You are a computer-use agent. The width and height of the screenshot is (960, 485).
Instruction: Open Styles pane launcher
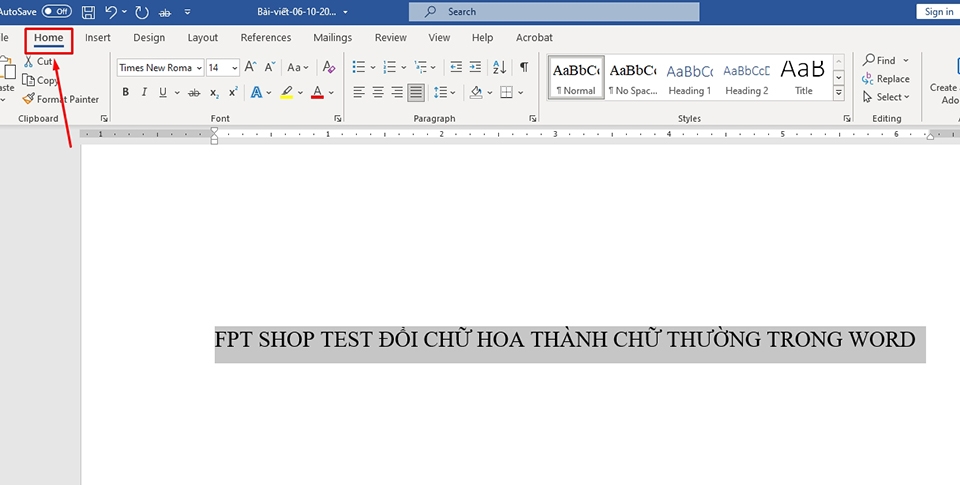click(x=847, y=119)
